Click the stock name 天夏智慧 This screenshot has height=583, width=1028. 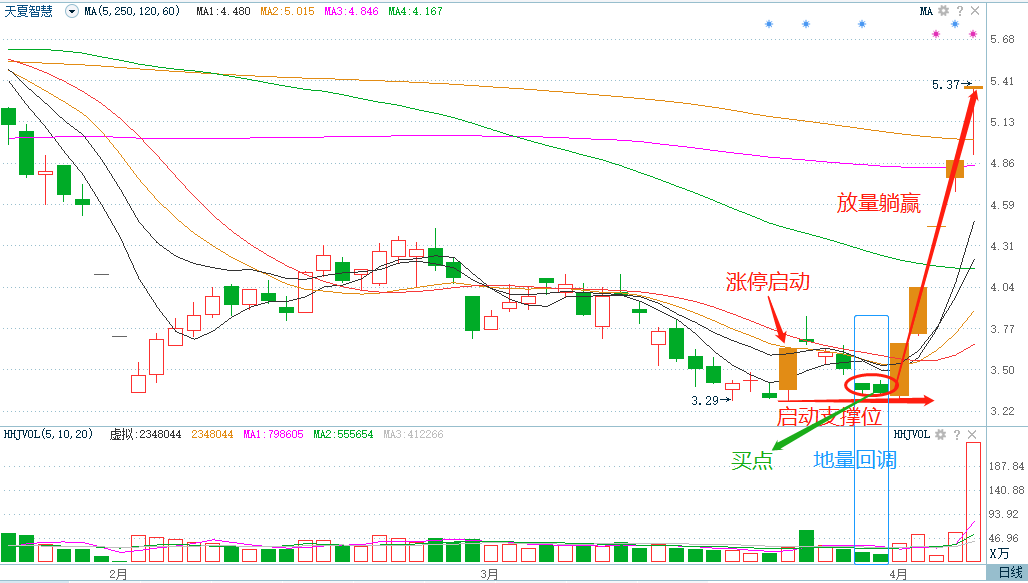click(x=28, y=11)
